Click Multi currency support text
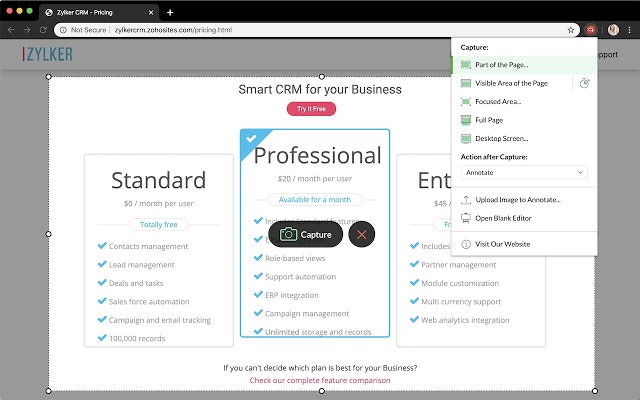 (461, 302)
